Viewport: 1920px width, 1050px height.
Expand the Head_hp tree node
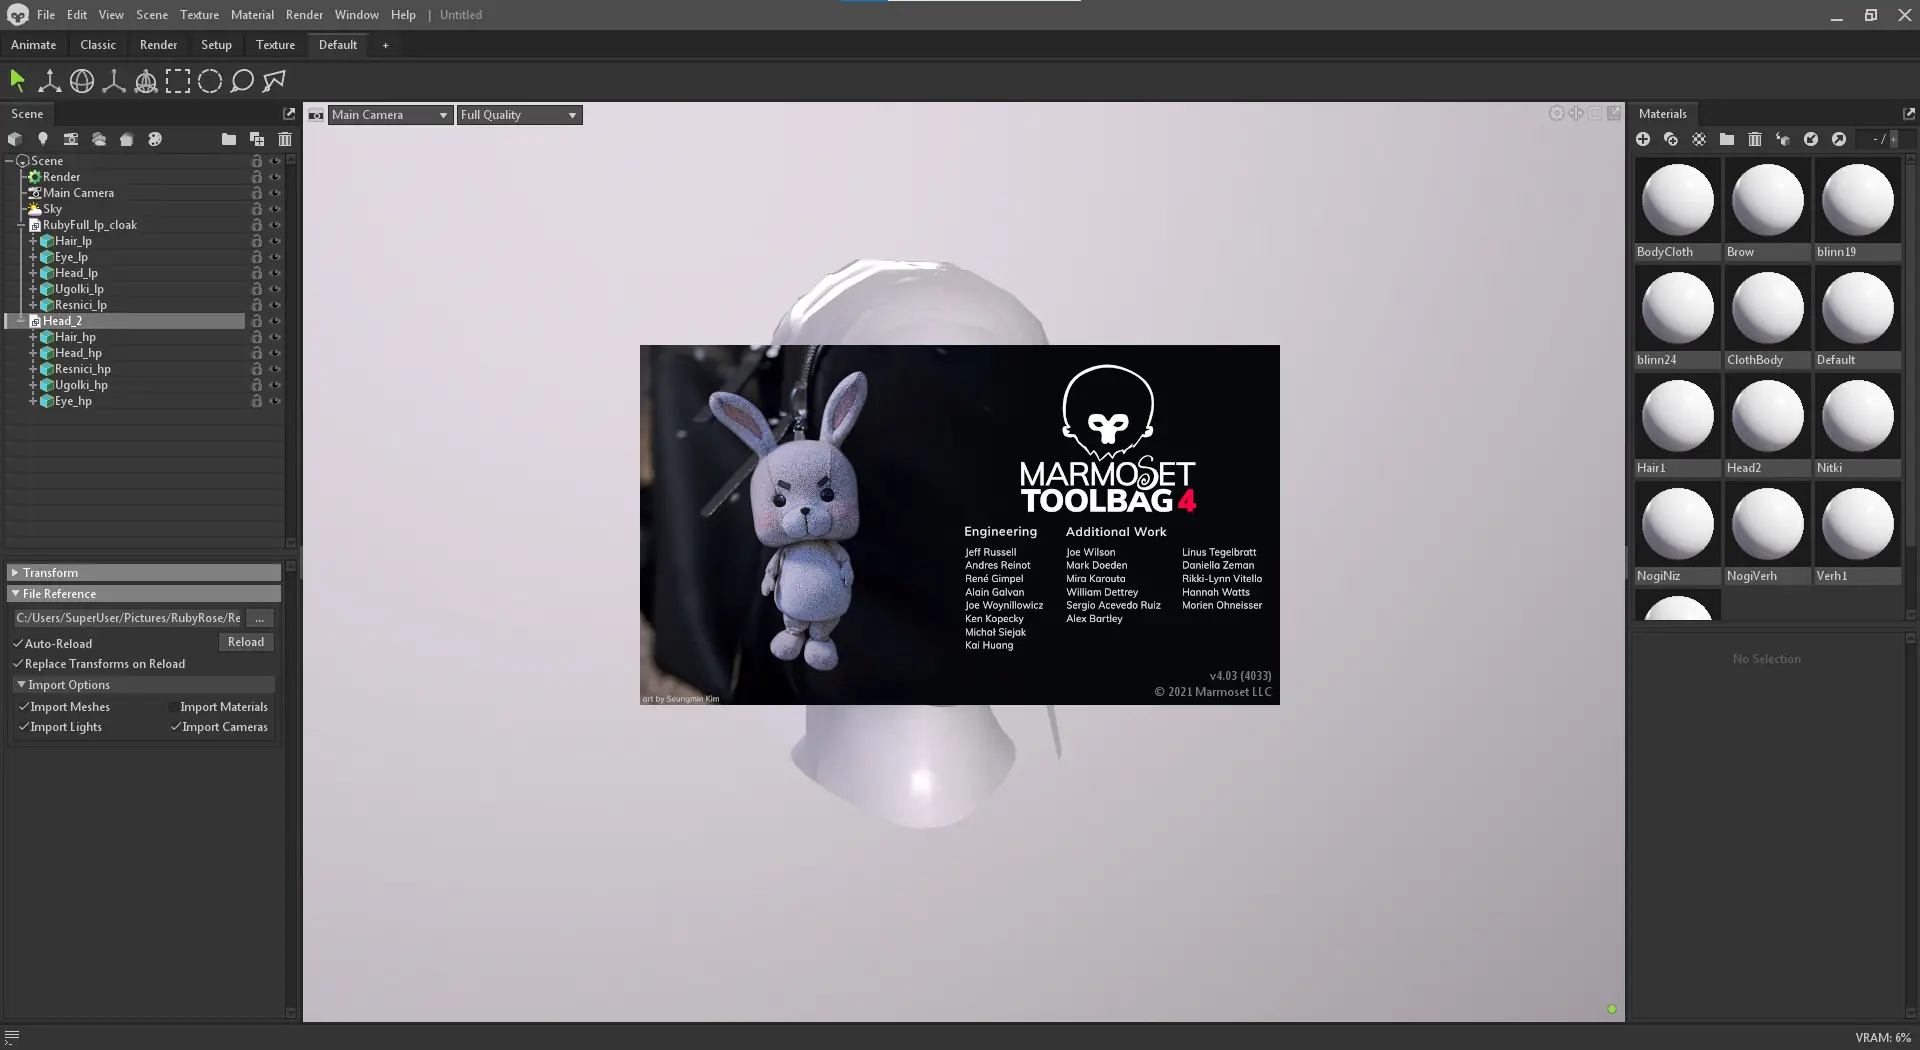[33, 353]
